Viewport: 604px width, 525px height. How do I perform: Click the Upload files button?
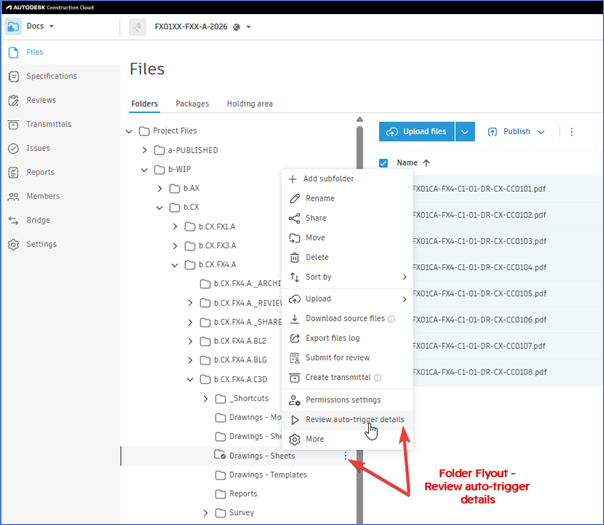pos(416,132)
